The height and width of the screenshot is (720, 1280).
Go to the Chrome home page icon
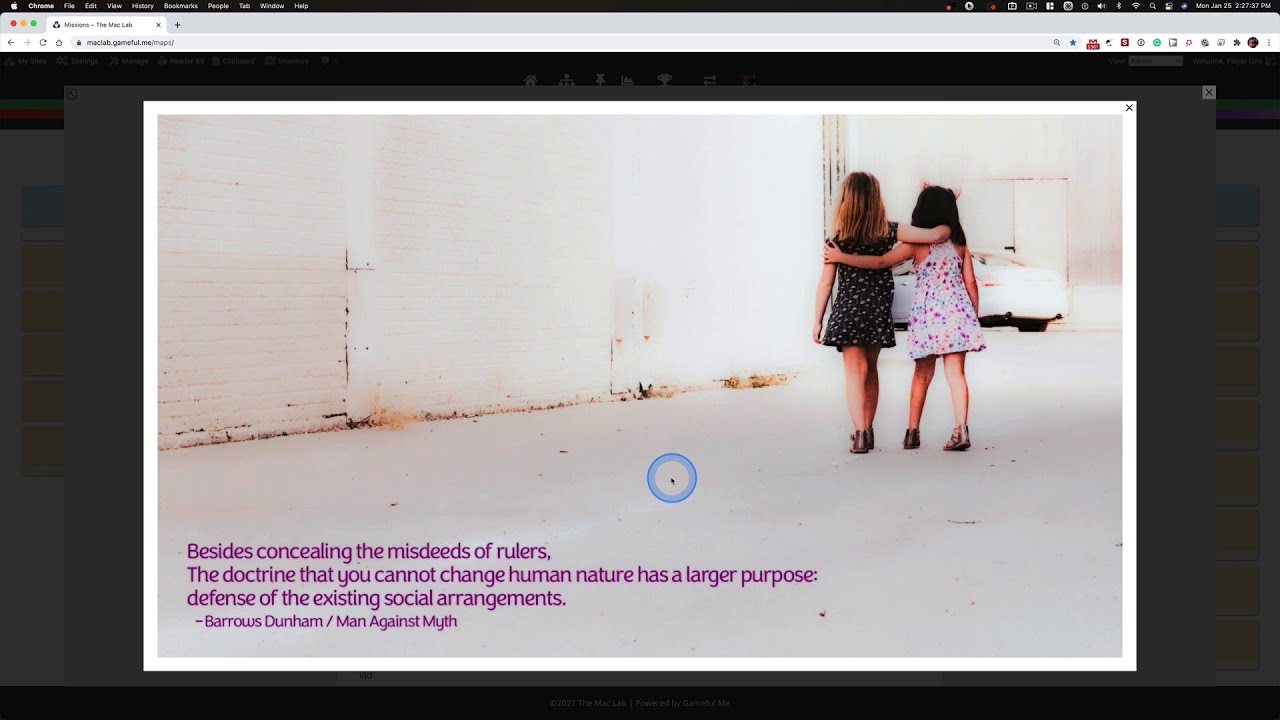point(59,43)
